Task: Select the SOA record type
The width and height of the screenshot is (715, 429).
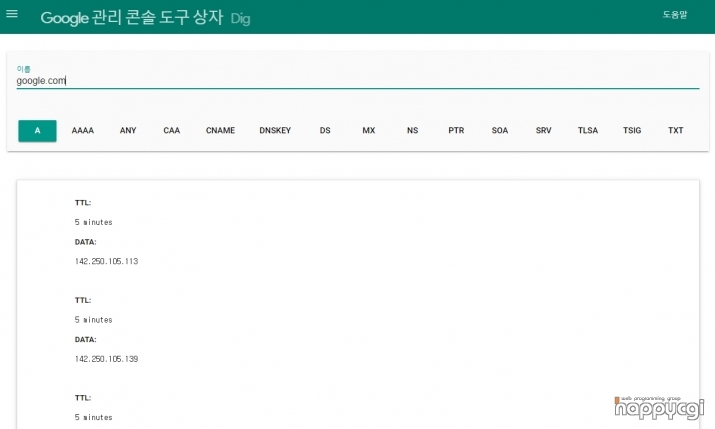Action: point(500,131)
